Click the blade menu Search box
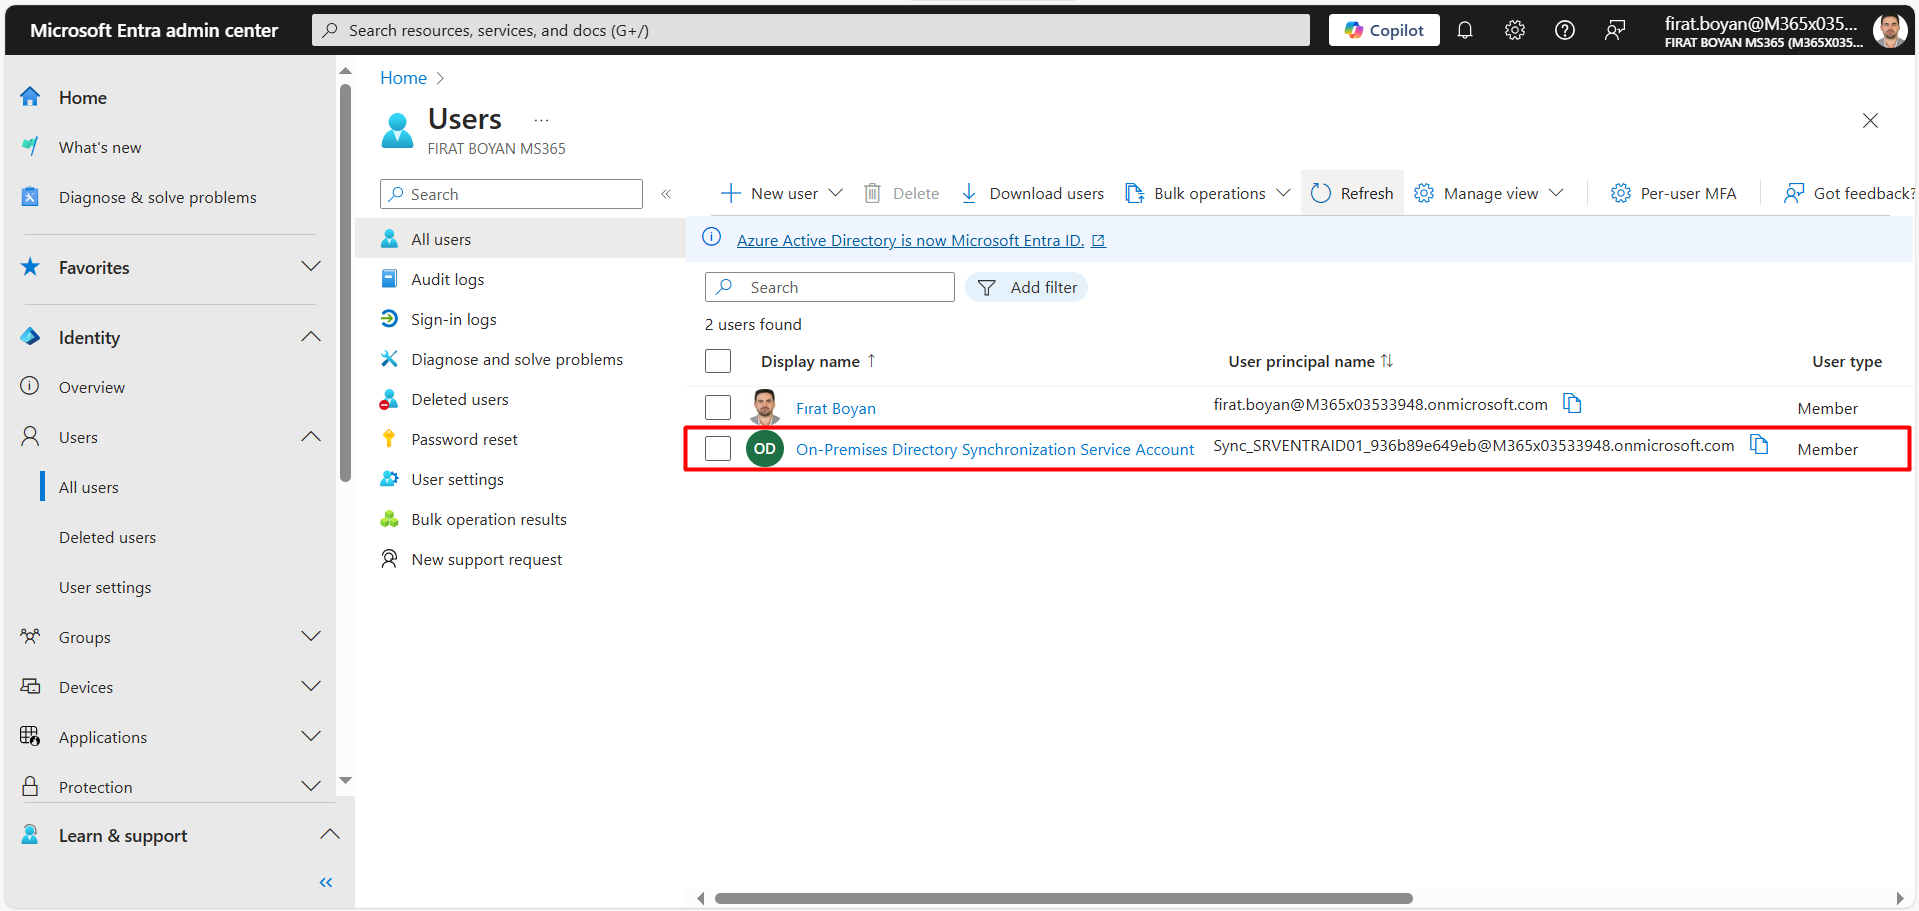 pyautogui.click(x=511, y=194)
